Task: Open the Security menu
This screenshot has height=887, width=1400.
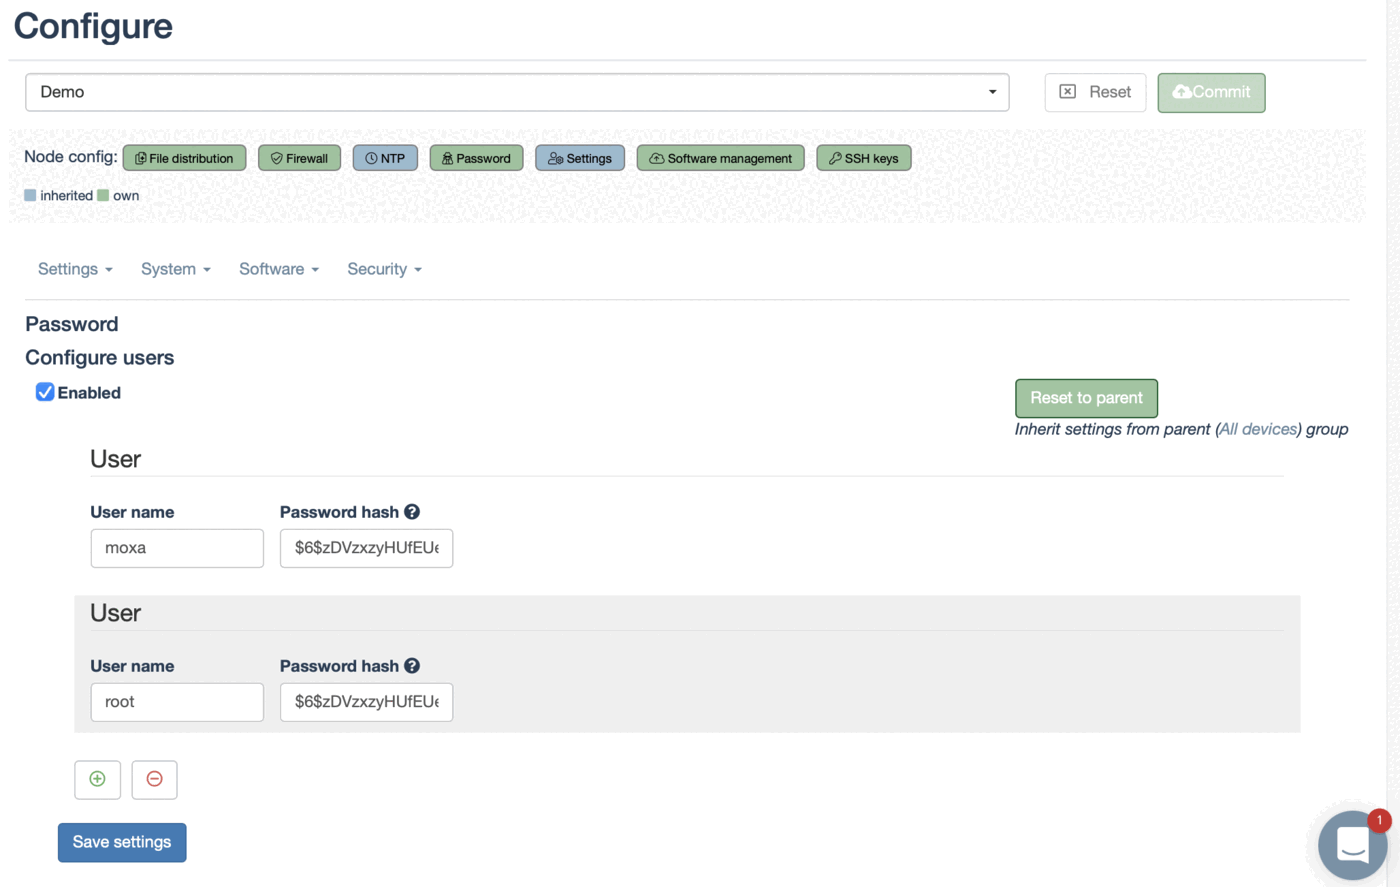Action: coord(384,269)
